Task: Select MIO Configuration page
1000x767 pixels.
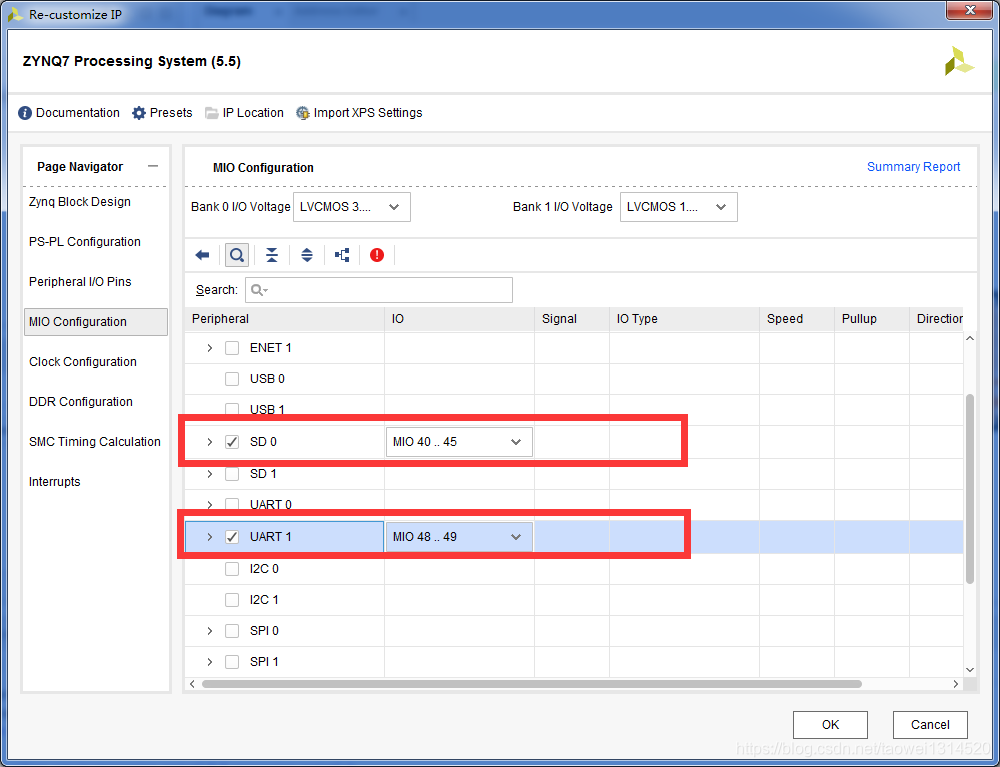Action: click(96, 322)
